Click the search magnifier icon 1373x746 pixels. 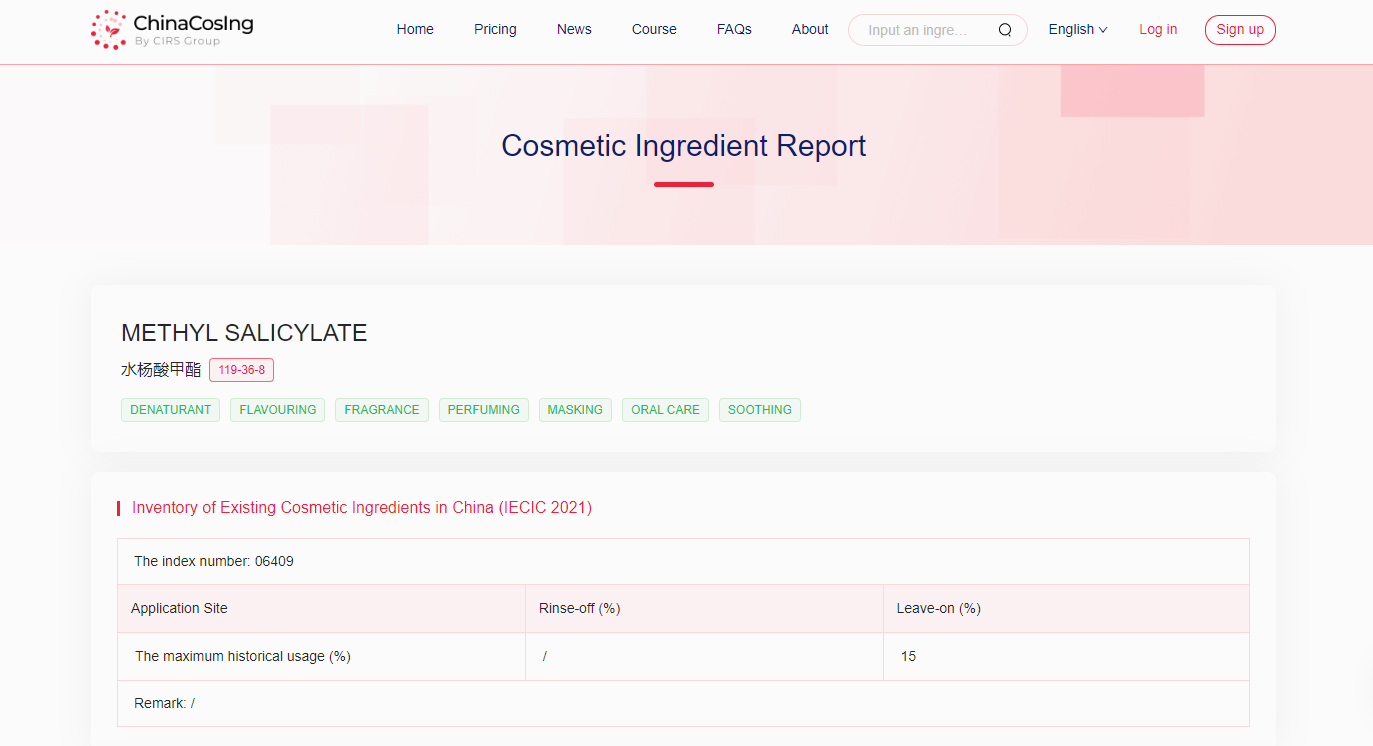[x=1004, y=30]
